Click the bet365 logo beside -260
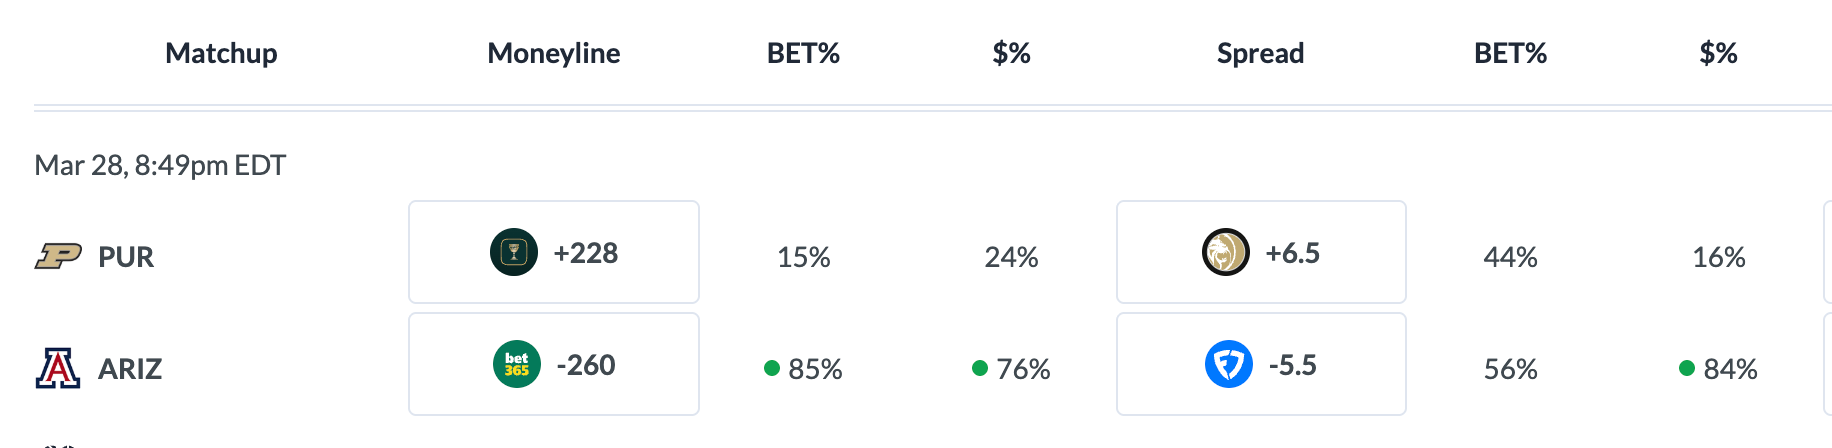This screenshot has height=448, width=1832. 517,364
